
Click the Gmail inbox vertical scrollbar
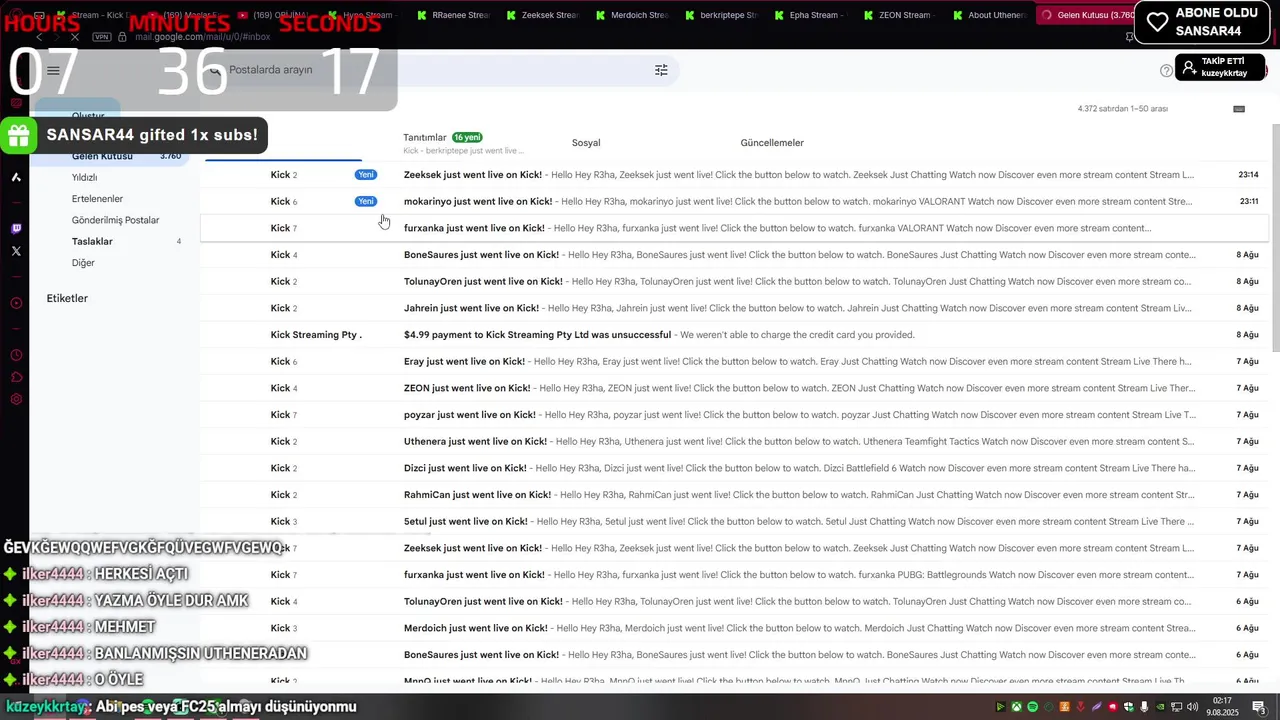[x=1274, y=240]
